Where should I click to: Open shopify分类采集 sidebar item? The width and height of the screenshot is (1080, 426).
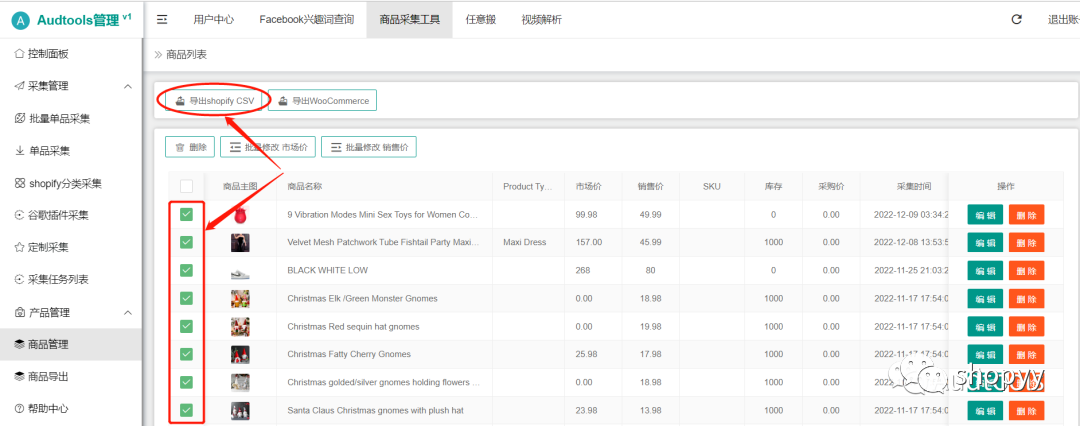point(65,183)
